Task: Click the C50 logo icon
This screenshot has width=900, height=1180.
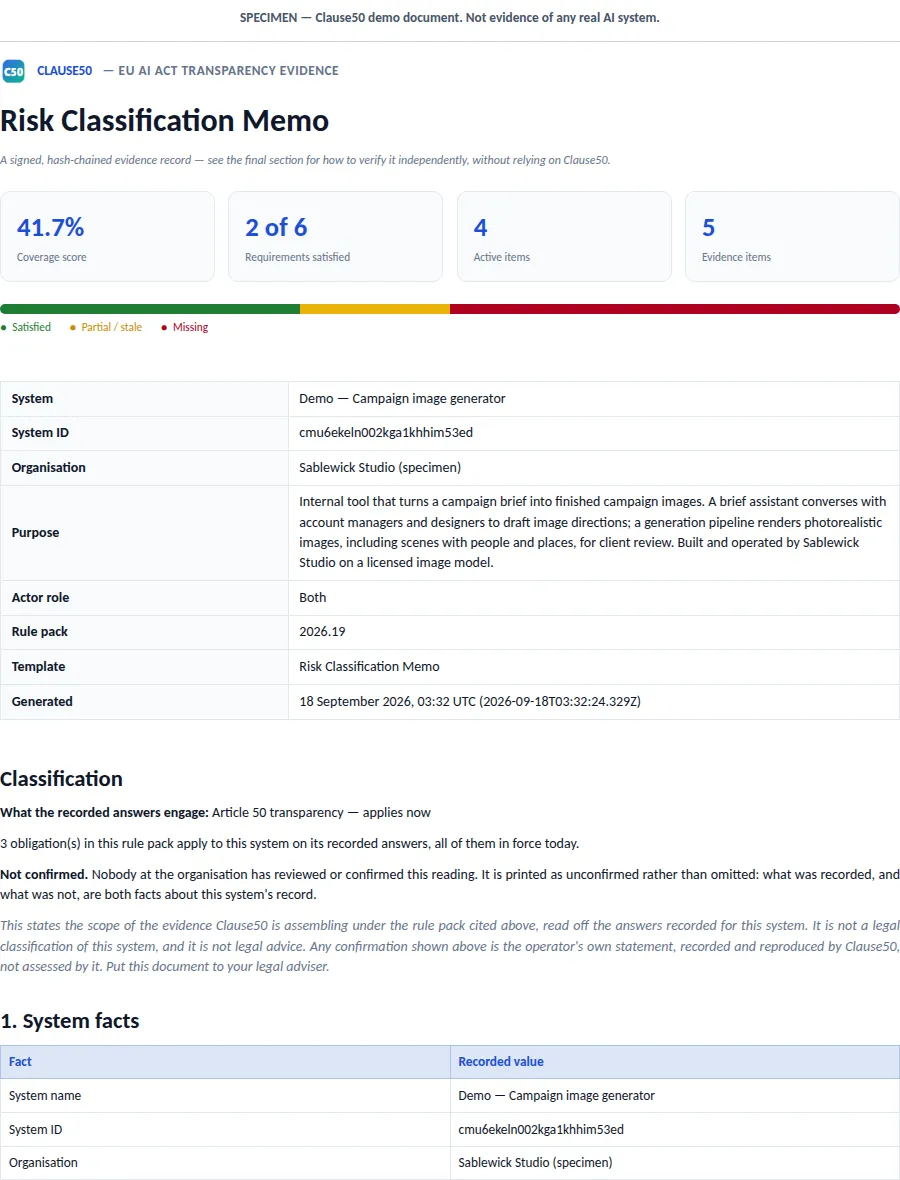Action: tap(14, 71)
